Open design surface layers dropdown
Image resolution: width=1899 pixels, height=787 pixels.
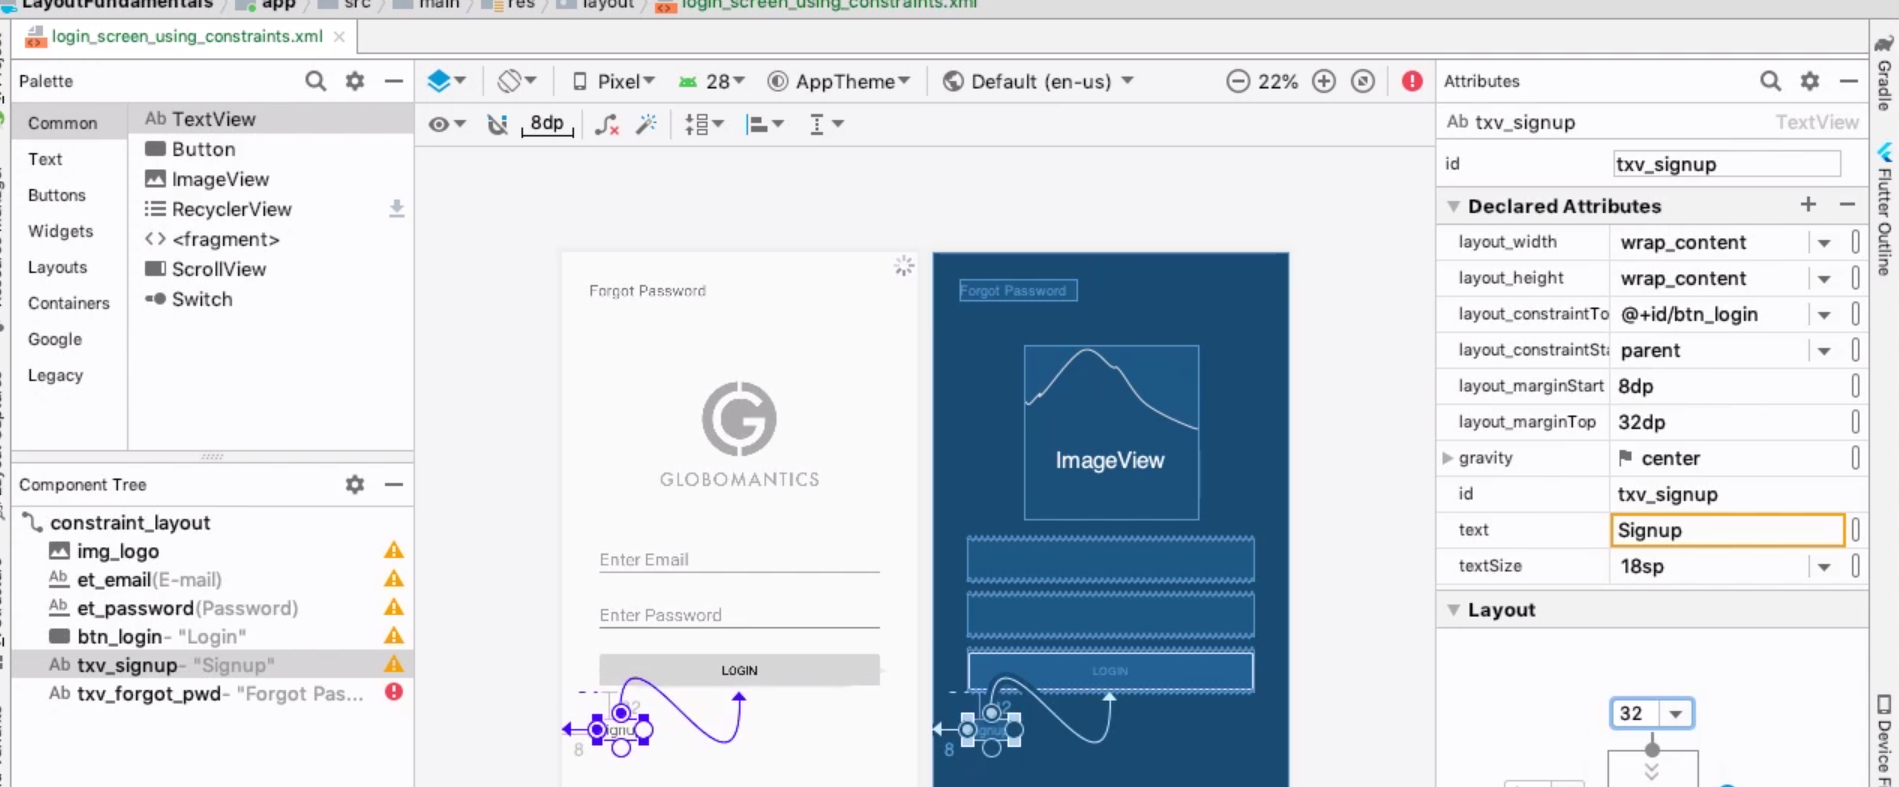coord(447,81)
